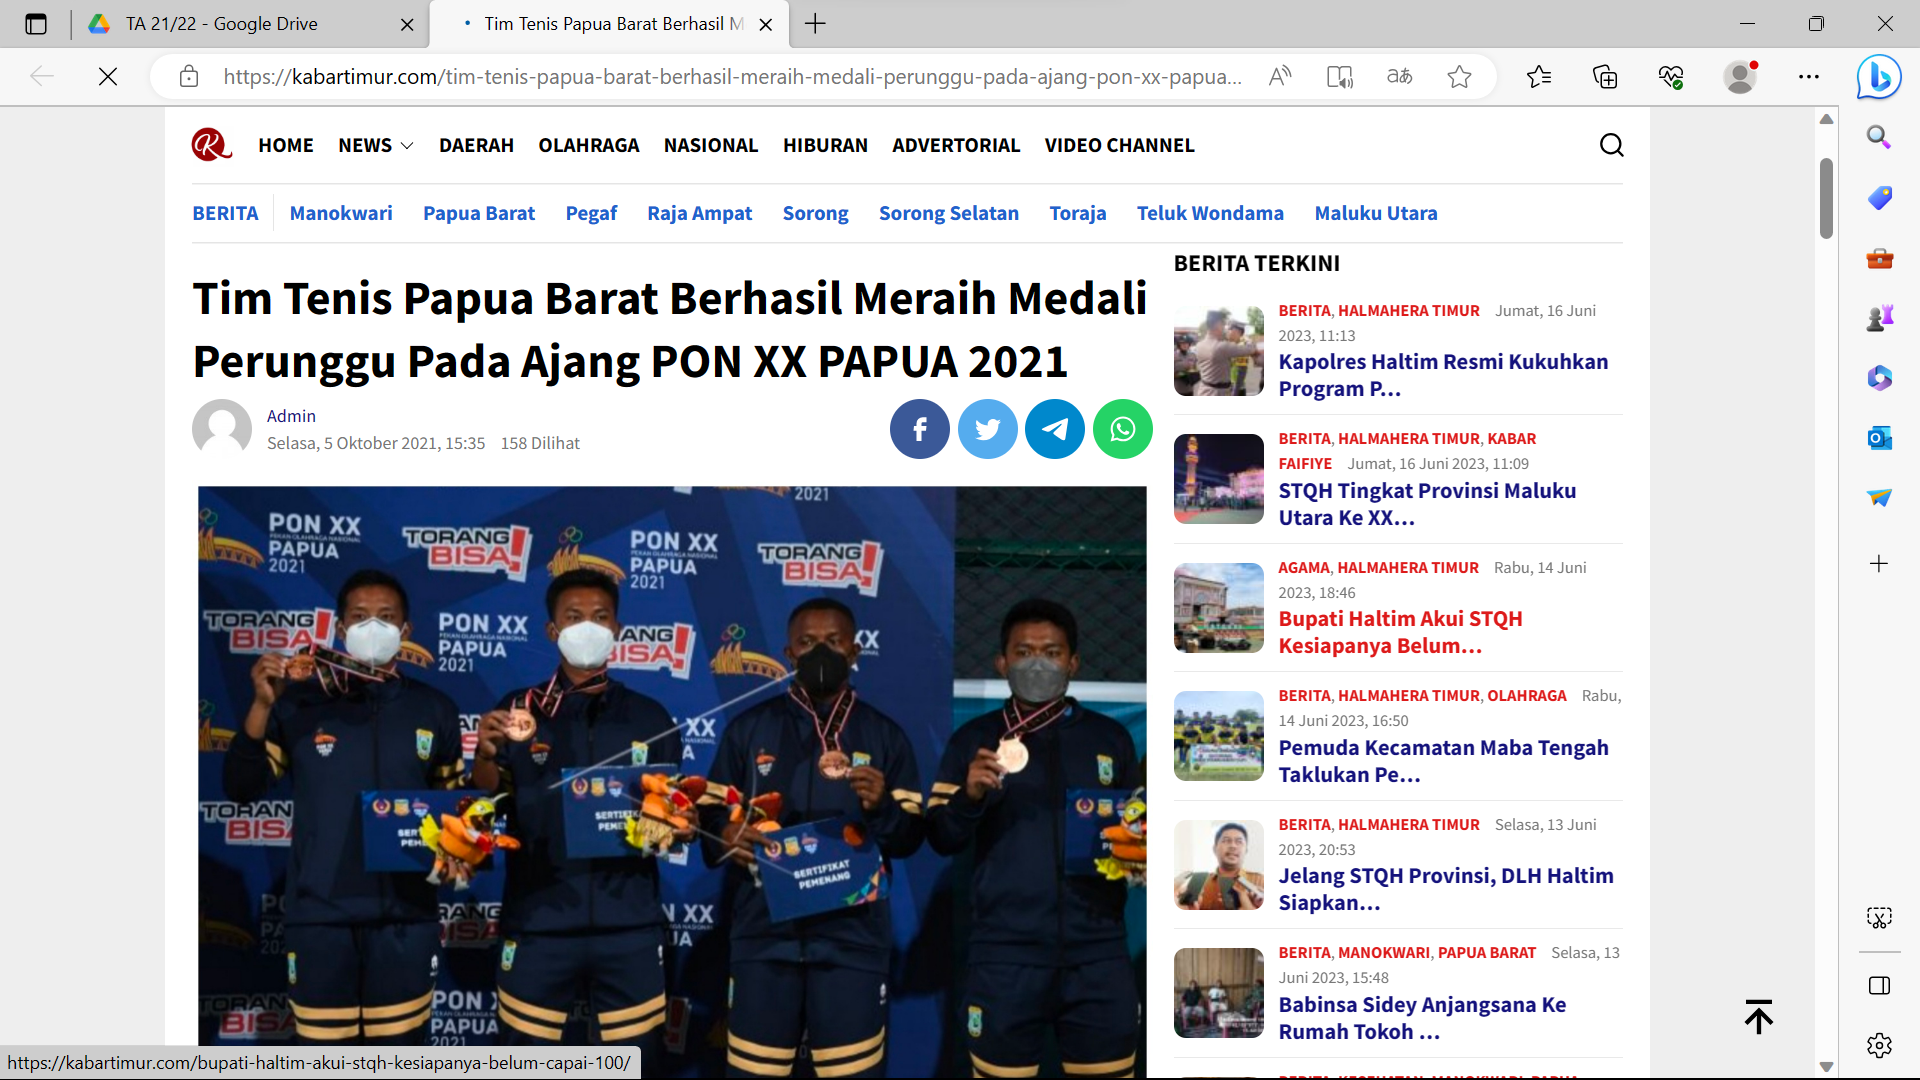View site information lock icon
The image size is (1920, 1080).
(x=189, y=76)
